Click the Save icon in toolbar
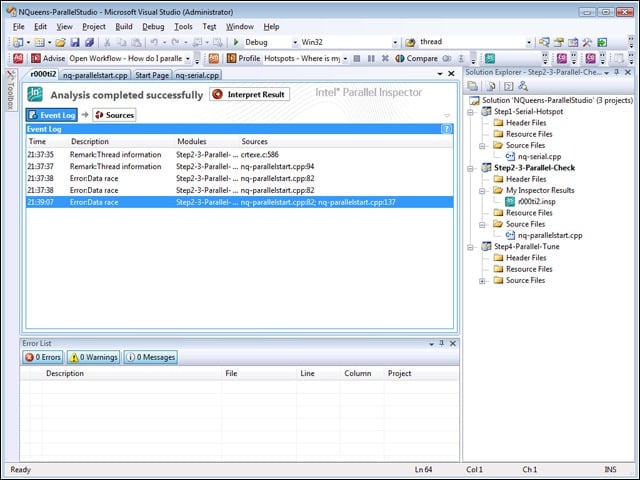Screen dimensions: 640x480 [75, 42]
